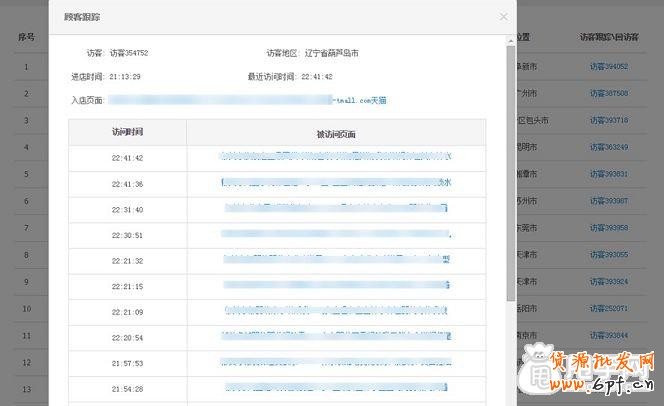Click the 访问时间 column header
Viewport: 664px width, 406px height.
pyautogui.click(x=127, y=132)
